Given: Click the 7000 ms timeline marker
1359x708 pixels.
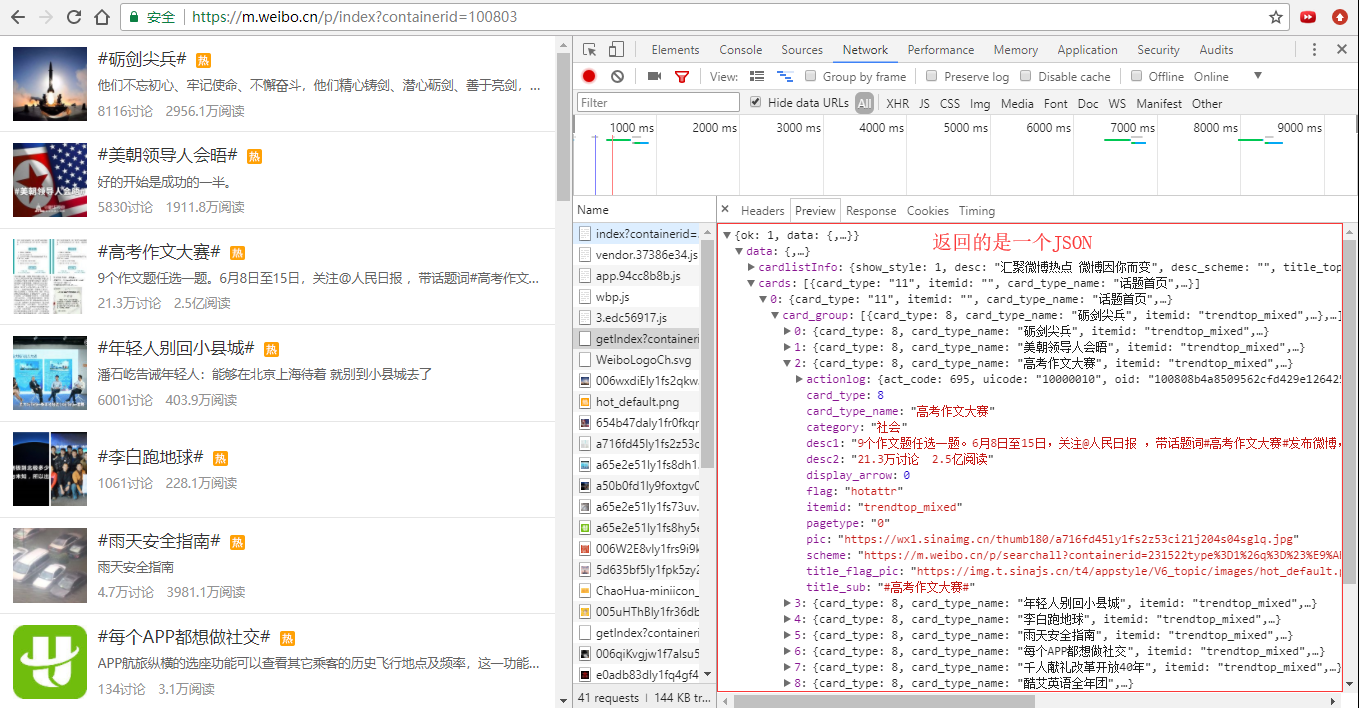Looking at the screenshot, I should 1131,127.
